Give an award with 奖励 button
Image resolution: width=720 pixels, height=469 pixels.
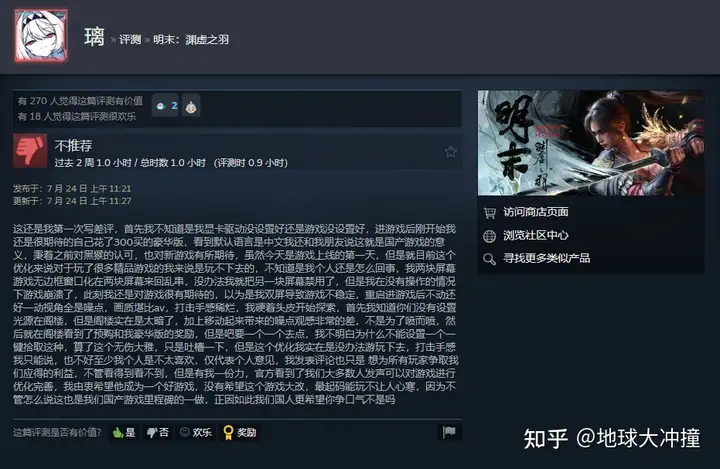240,432
